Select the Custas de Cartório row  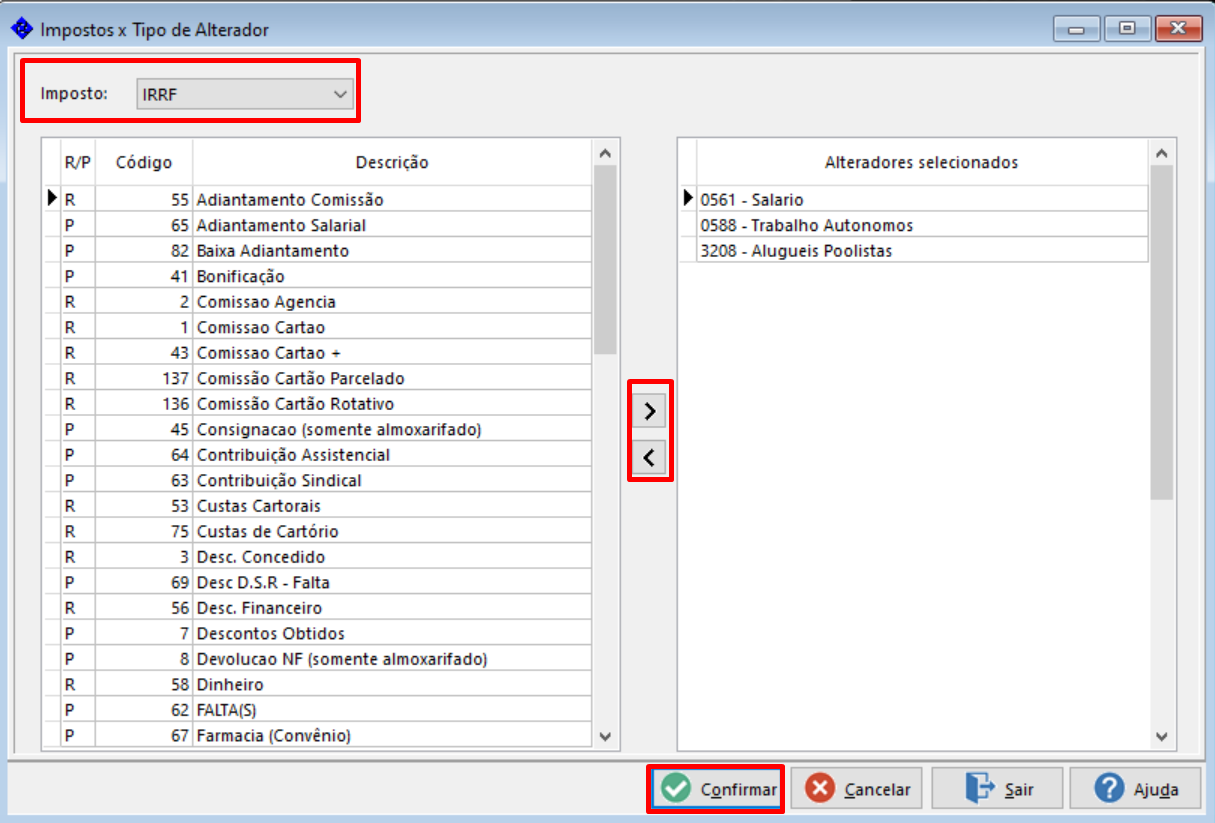[x=318, y=531]
